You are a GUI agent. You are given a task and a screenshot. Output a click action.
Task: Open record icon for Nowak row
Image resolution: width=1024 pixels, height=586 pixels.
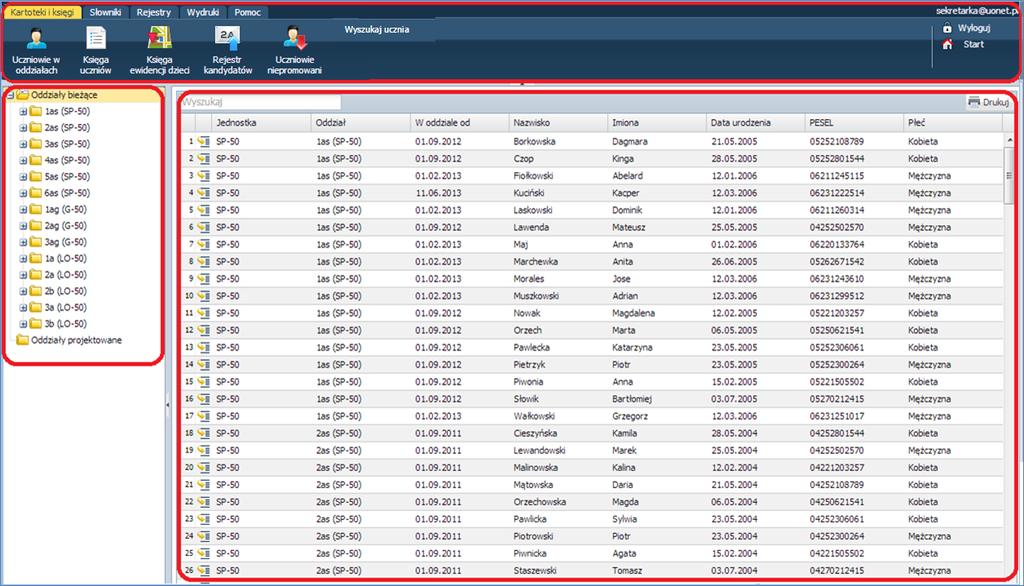[204, 313]
